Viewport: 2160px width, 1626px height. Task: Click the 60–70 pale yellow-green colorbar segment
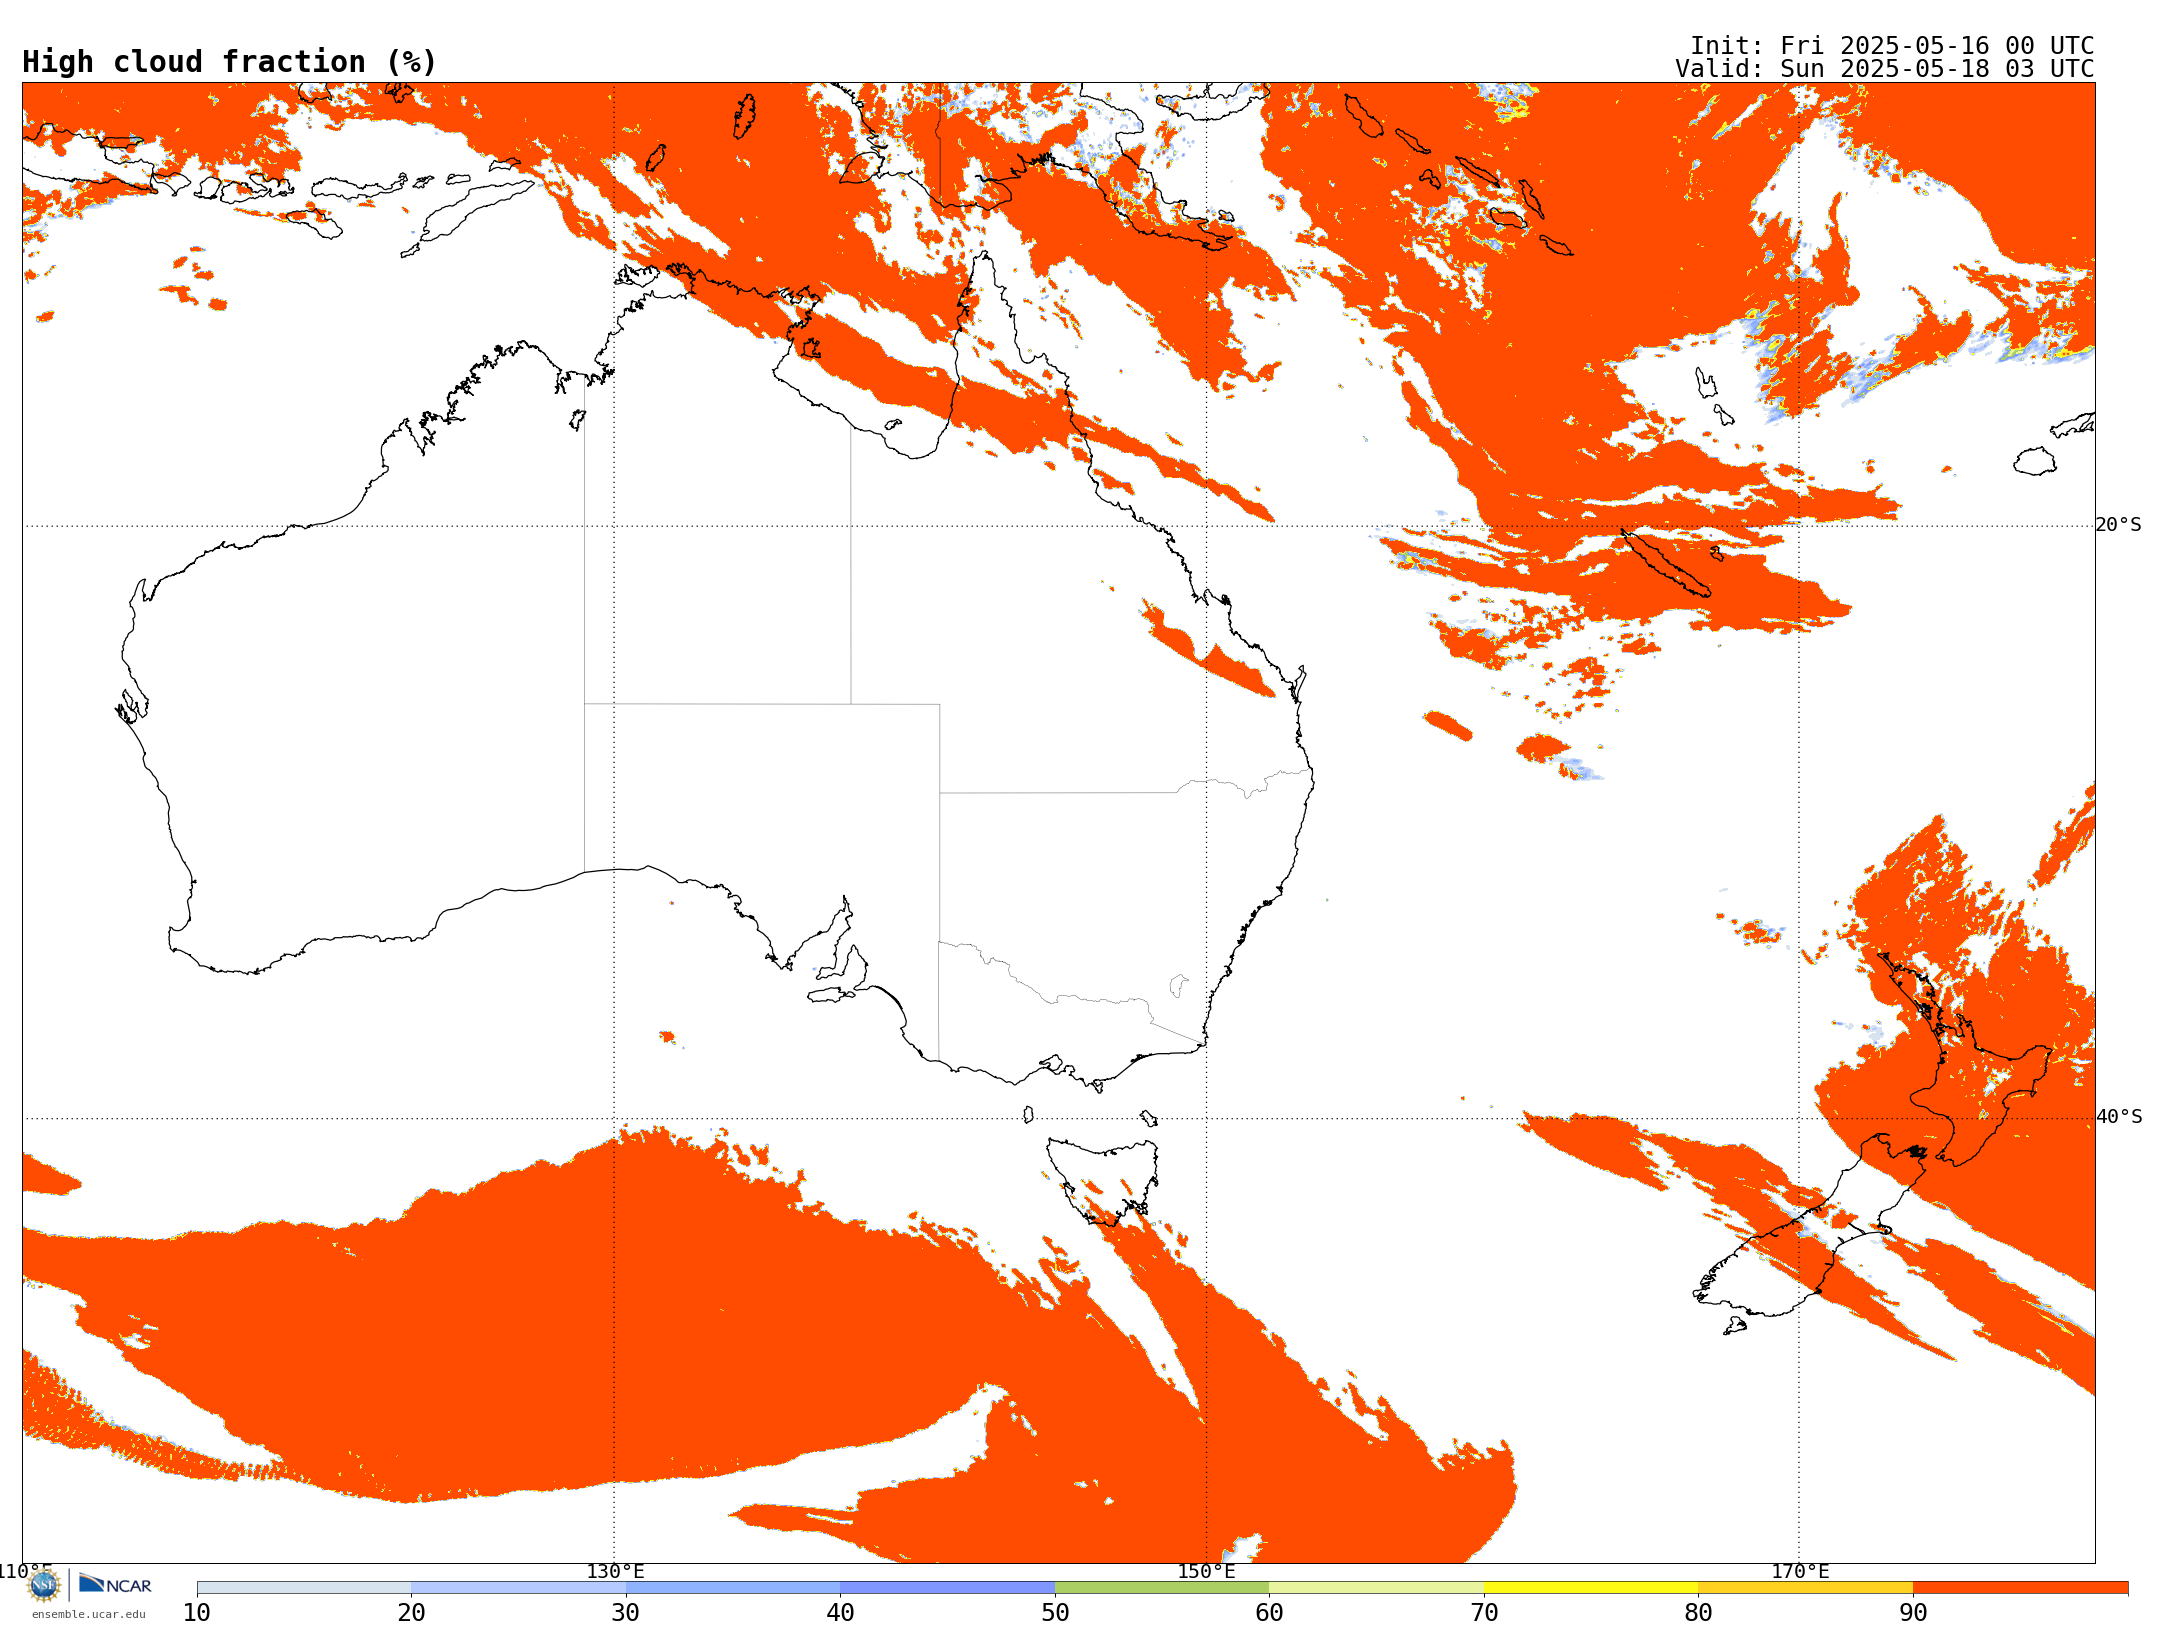point(1376,1588)
